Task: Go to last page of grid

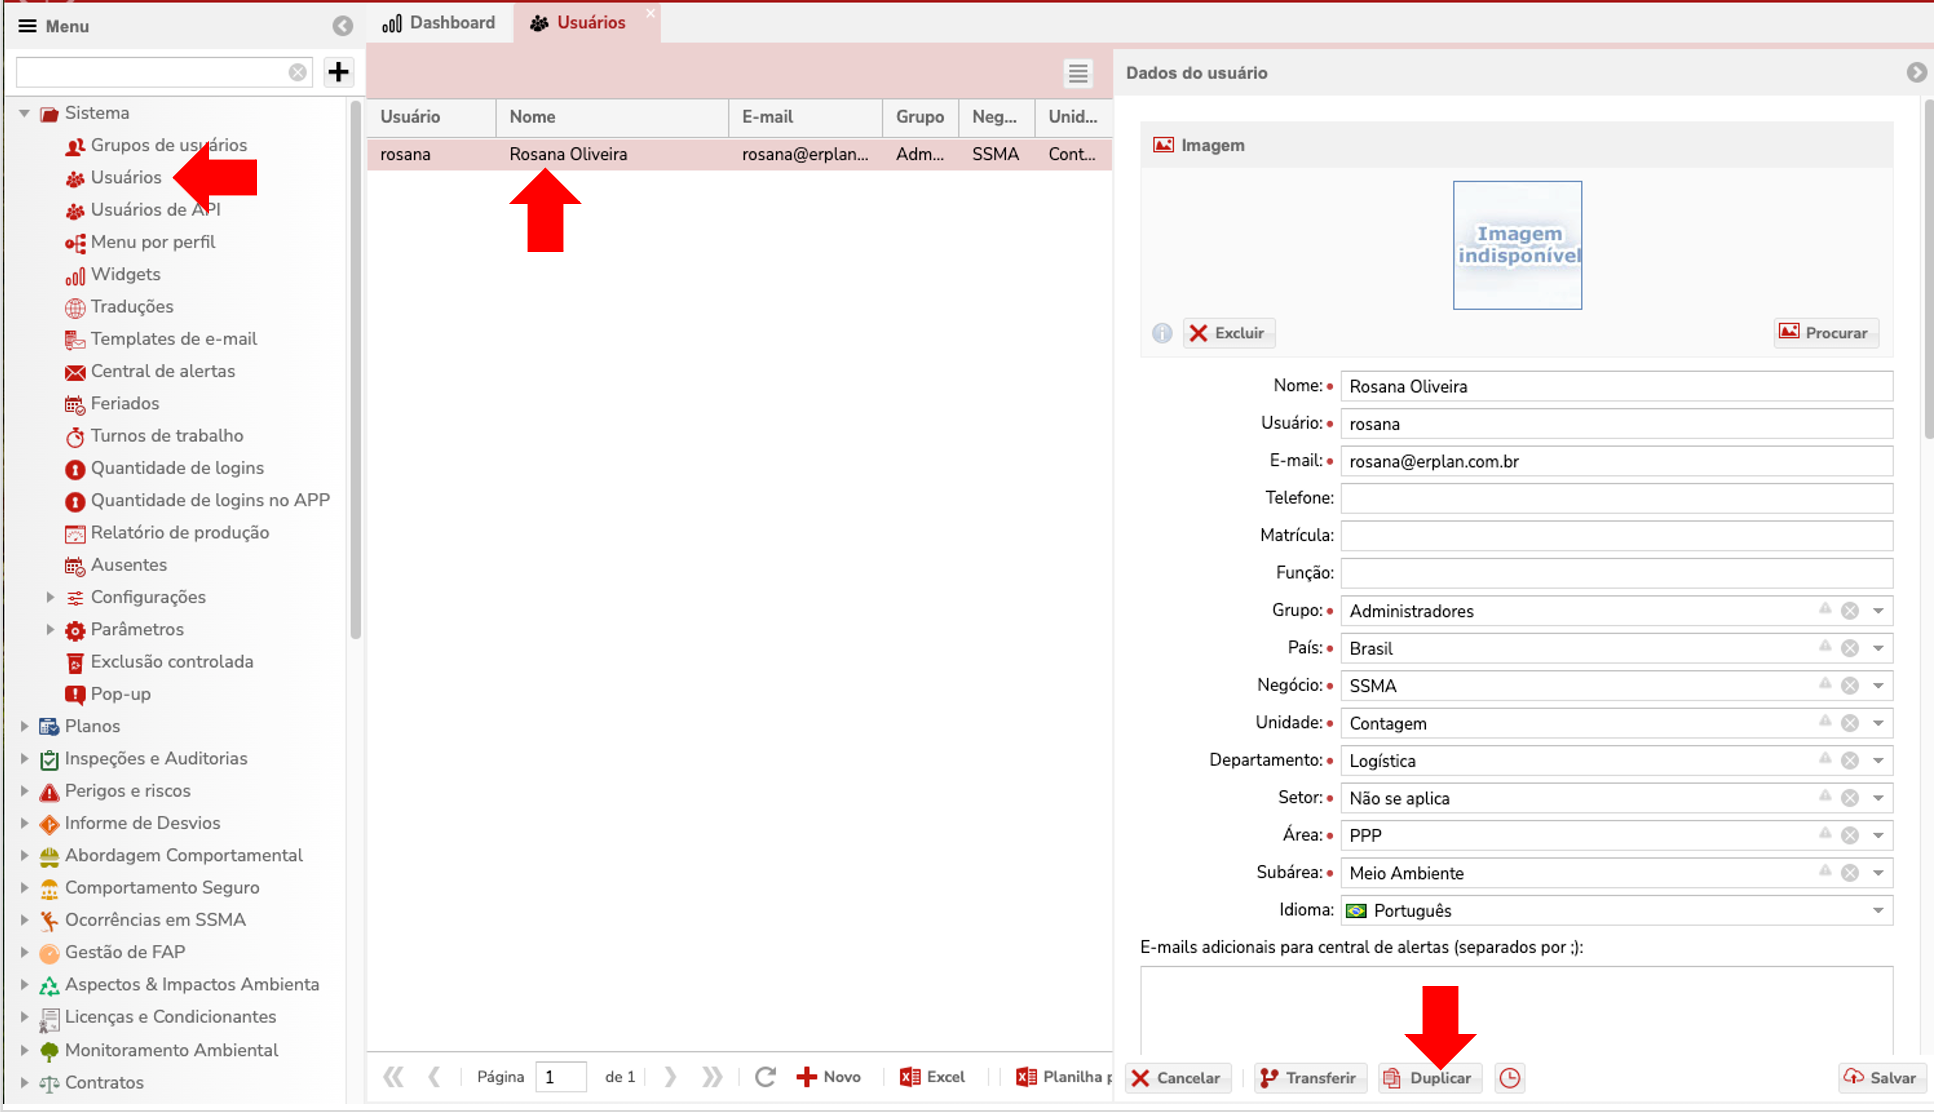Action: [711, 1077]
